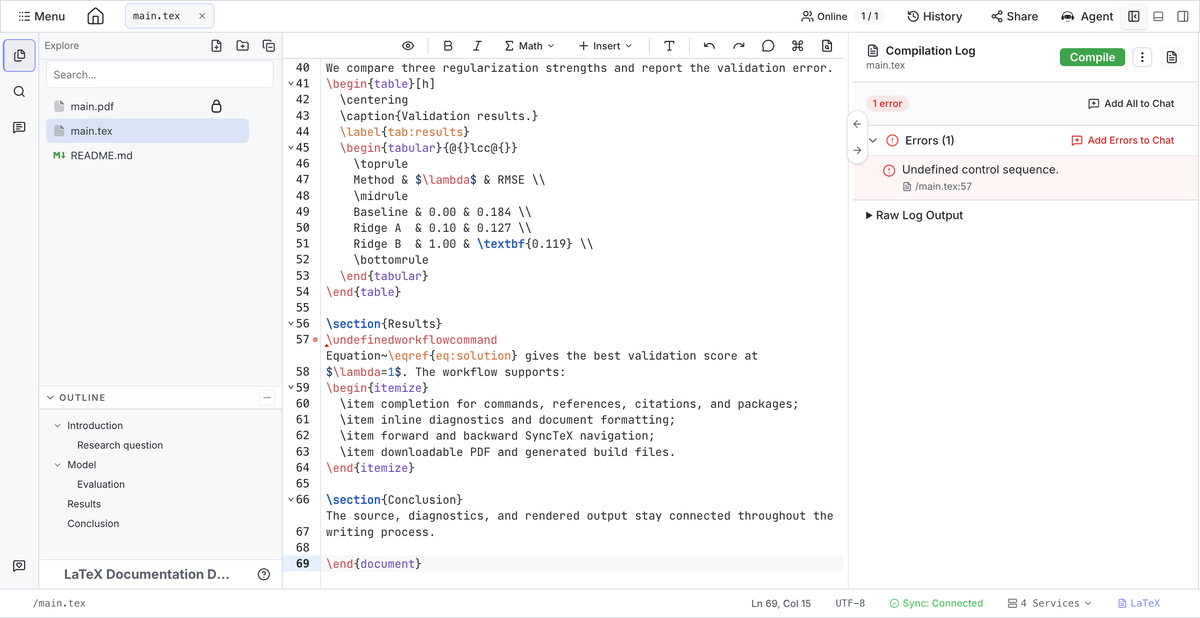The image size is (1200, 618).
Task: Select main.tex in the file list
Action: tap(148, 131)
